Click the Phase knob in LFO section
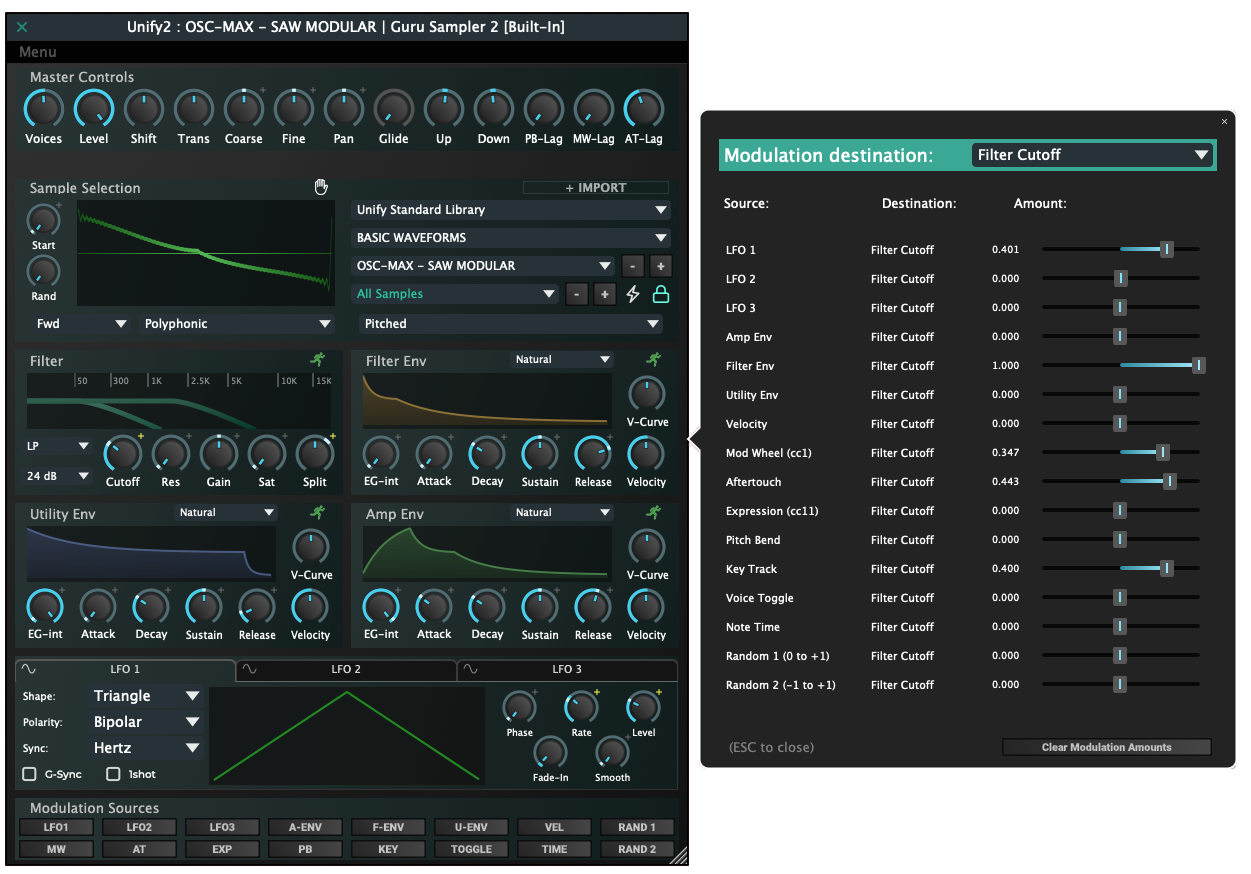The image size is (1251, 874). click(x=519, y=708)
